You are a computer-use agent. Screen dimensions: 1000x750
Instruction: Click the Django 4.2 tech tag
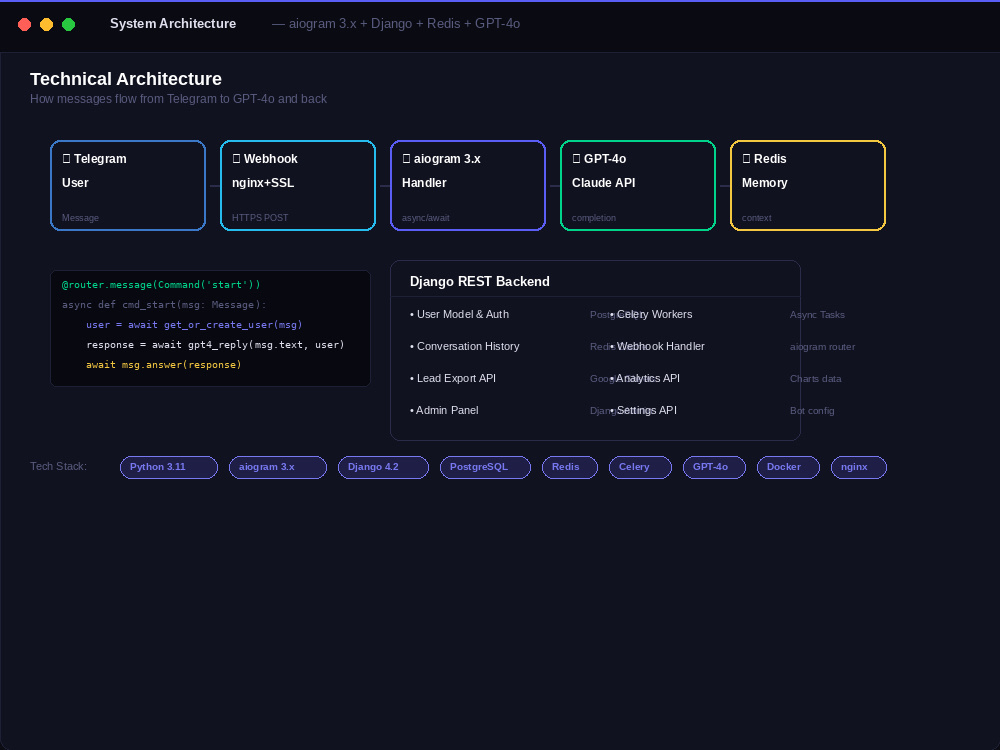(383, 467)
